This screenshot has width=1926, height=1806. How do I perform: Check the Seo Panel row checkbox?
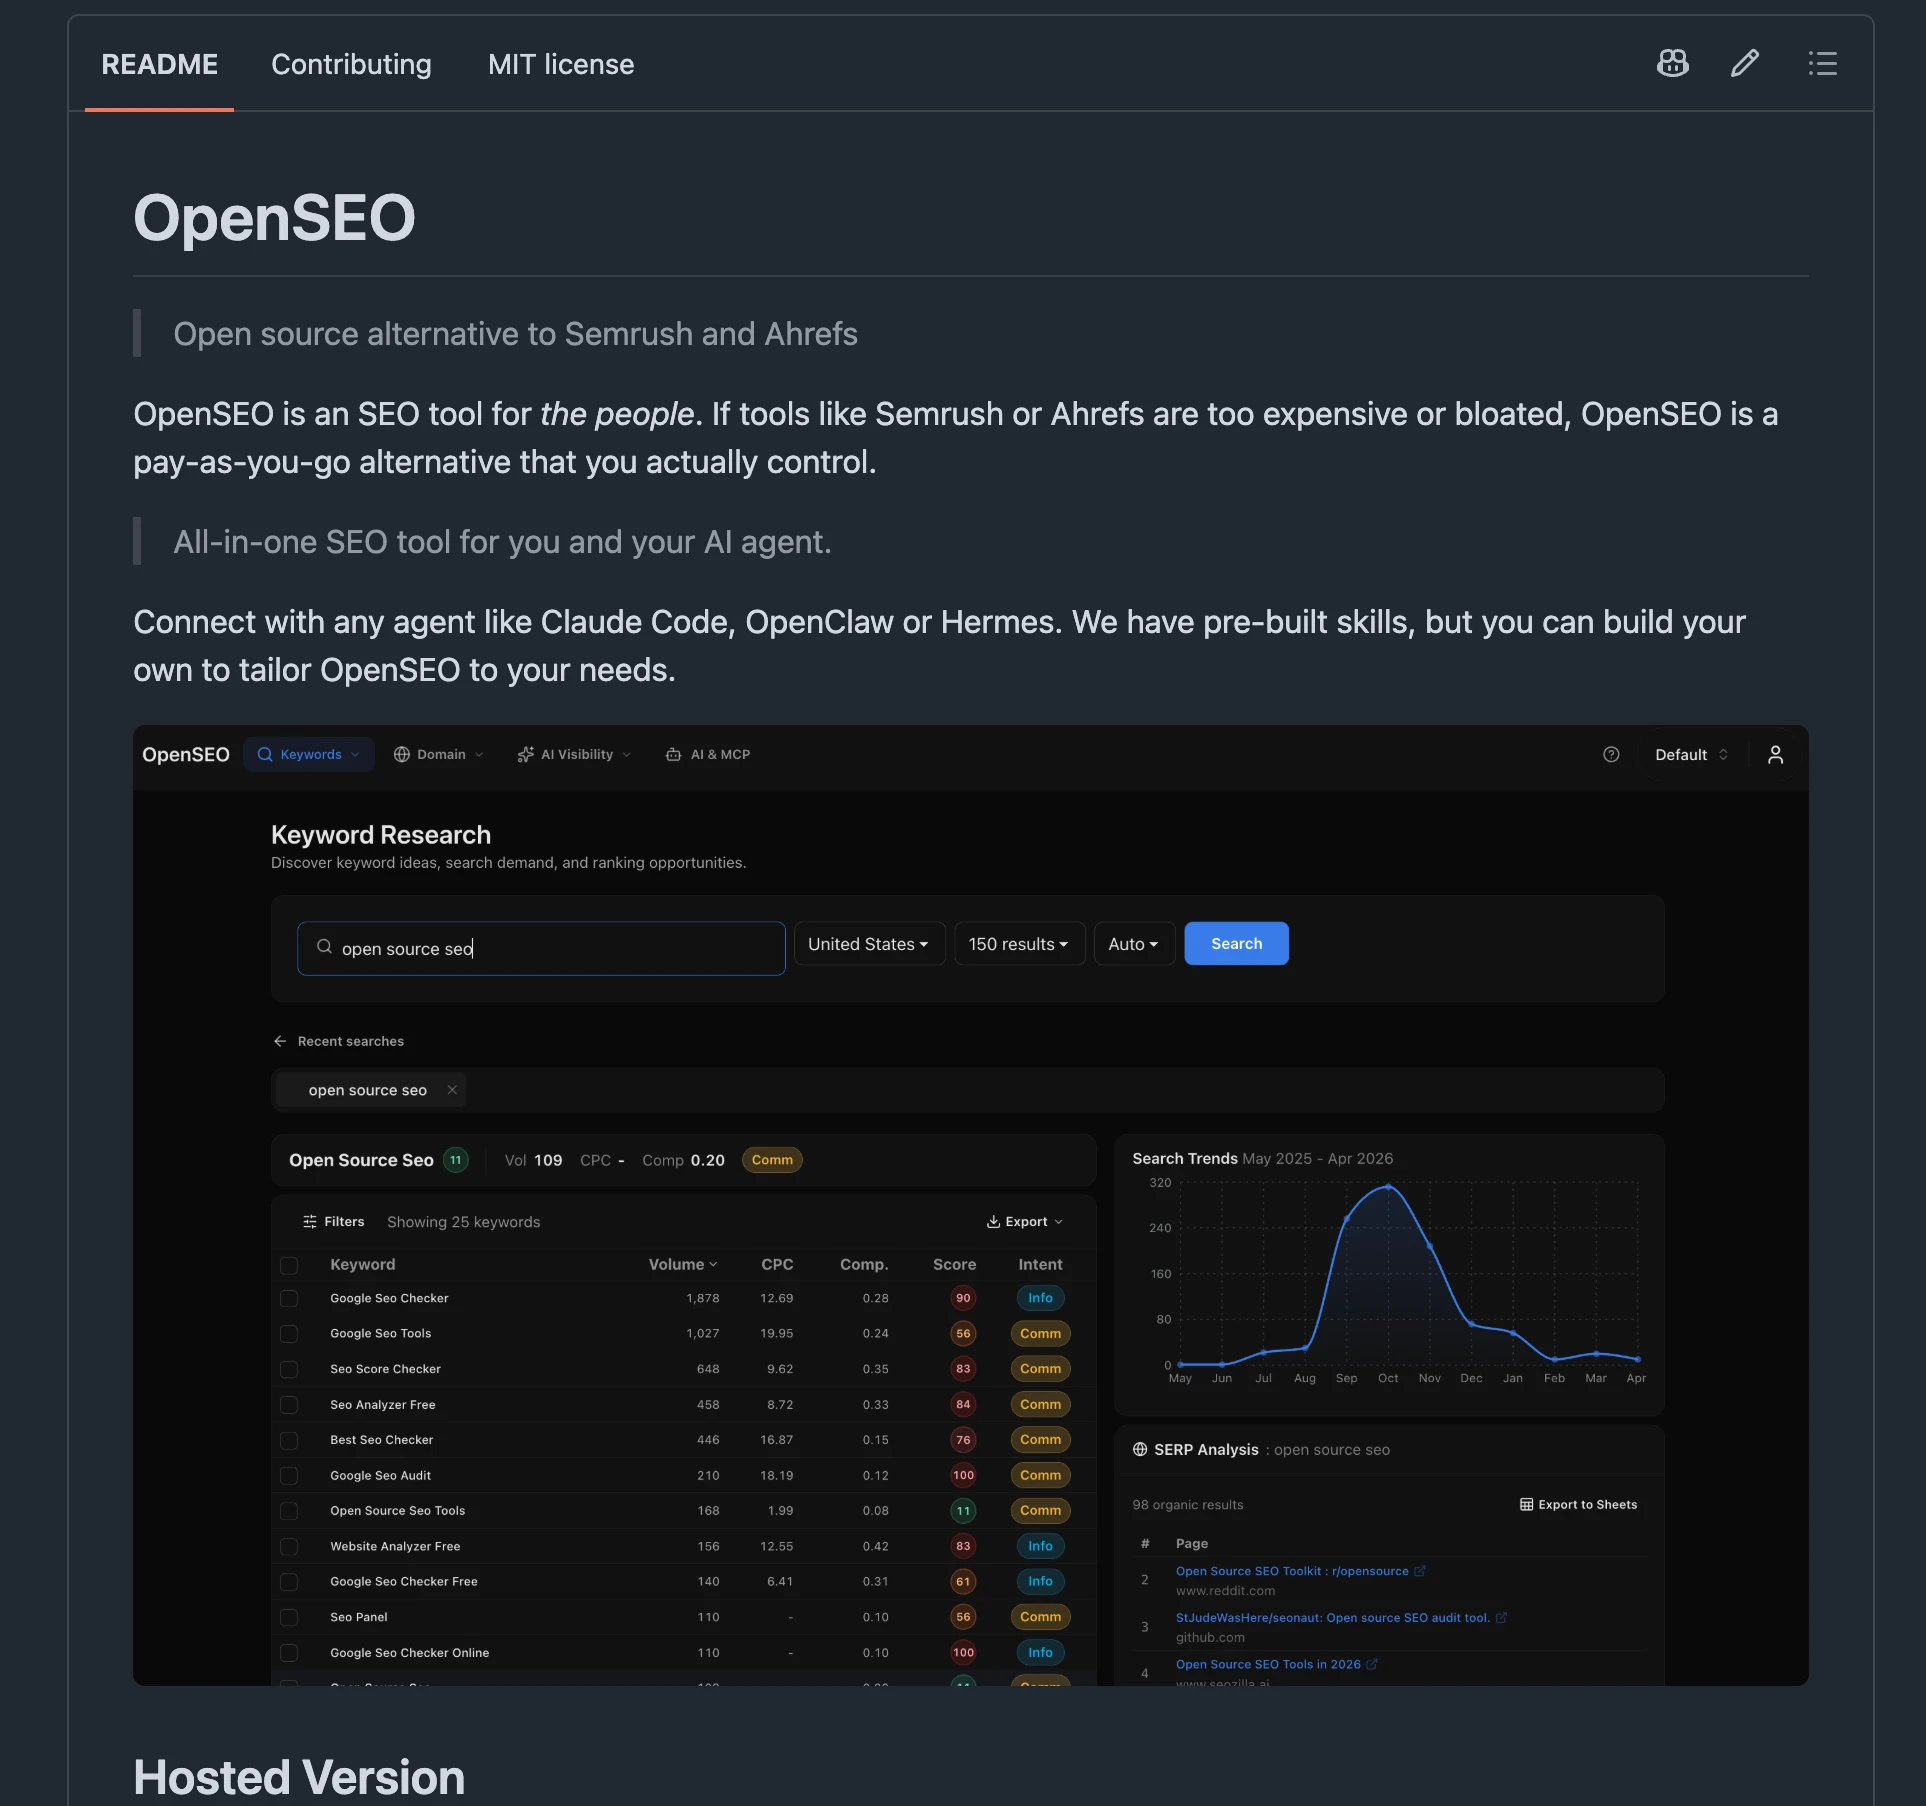289,1618
